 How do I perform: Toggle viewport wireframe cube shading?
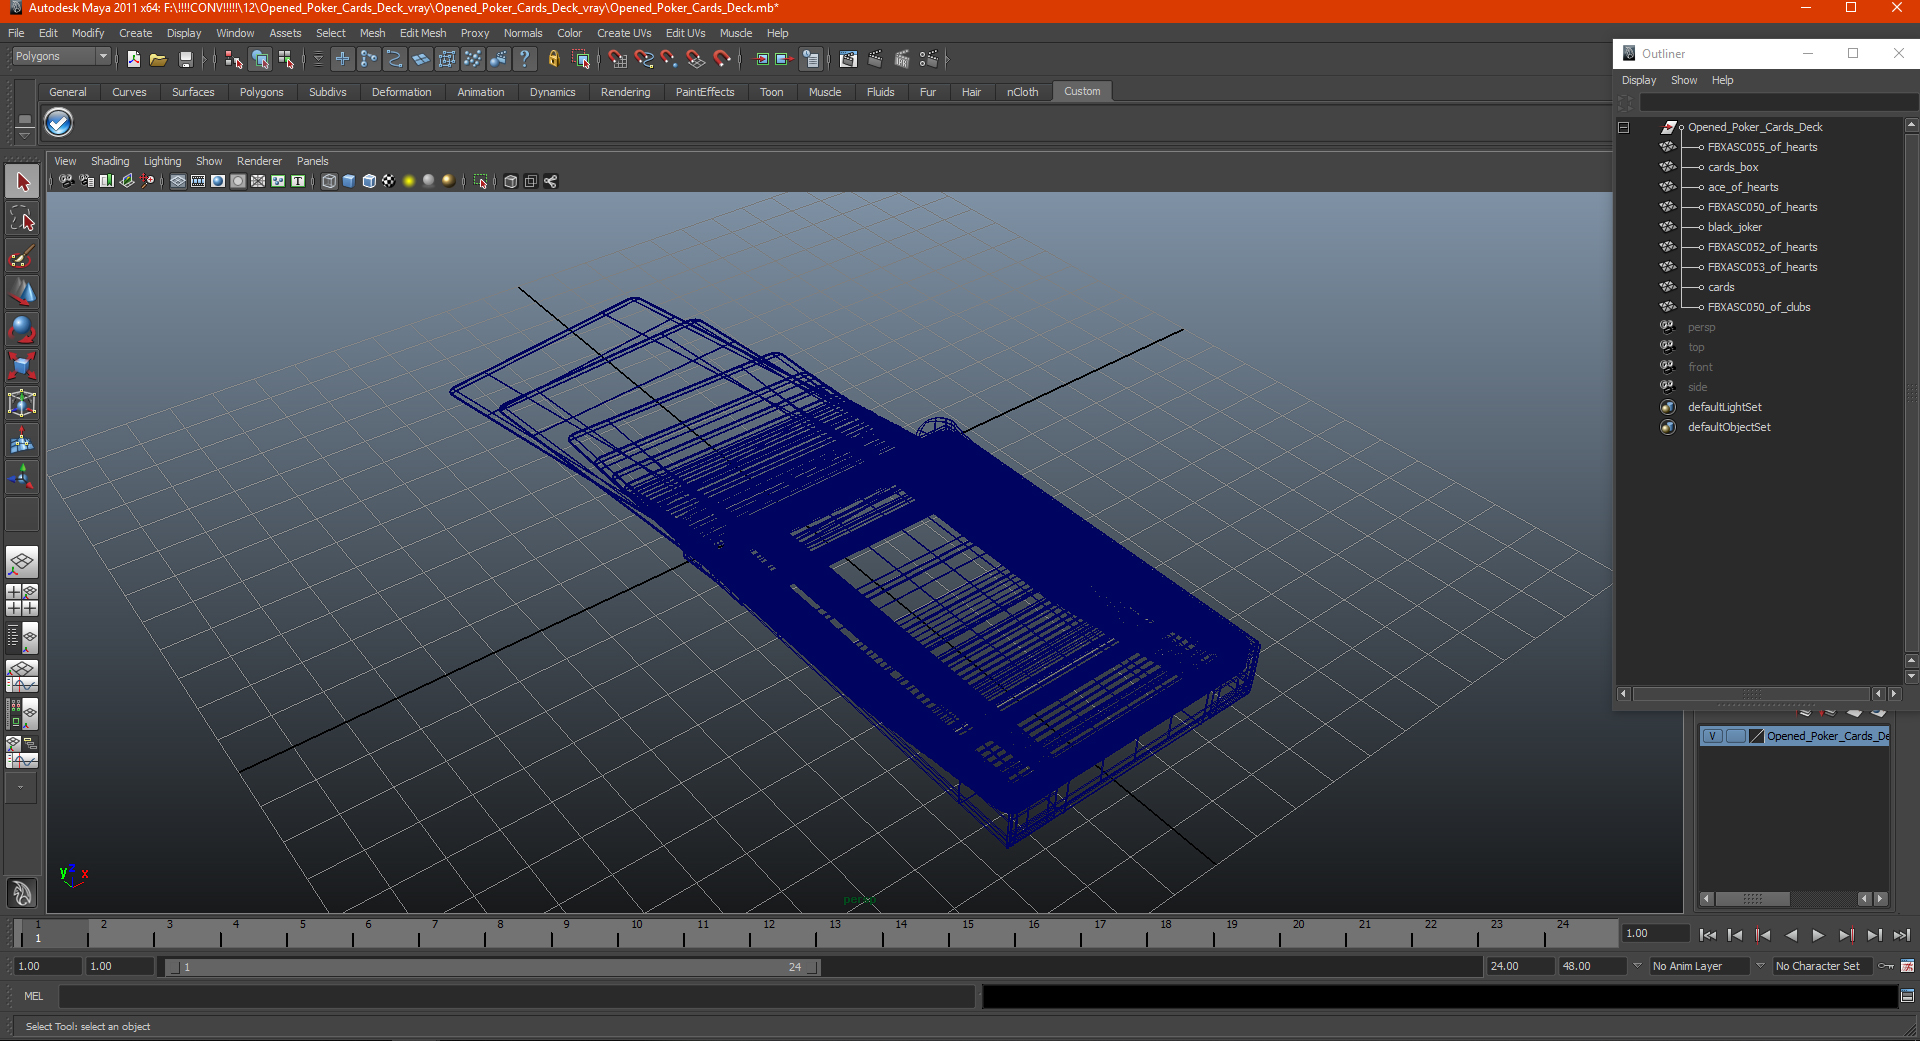[x=329, y=181]
